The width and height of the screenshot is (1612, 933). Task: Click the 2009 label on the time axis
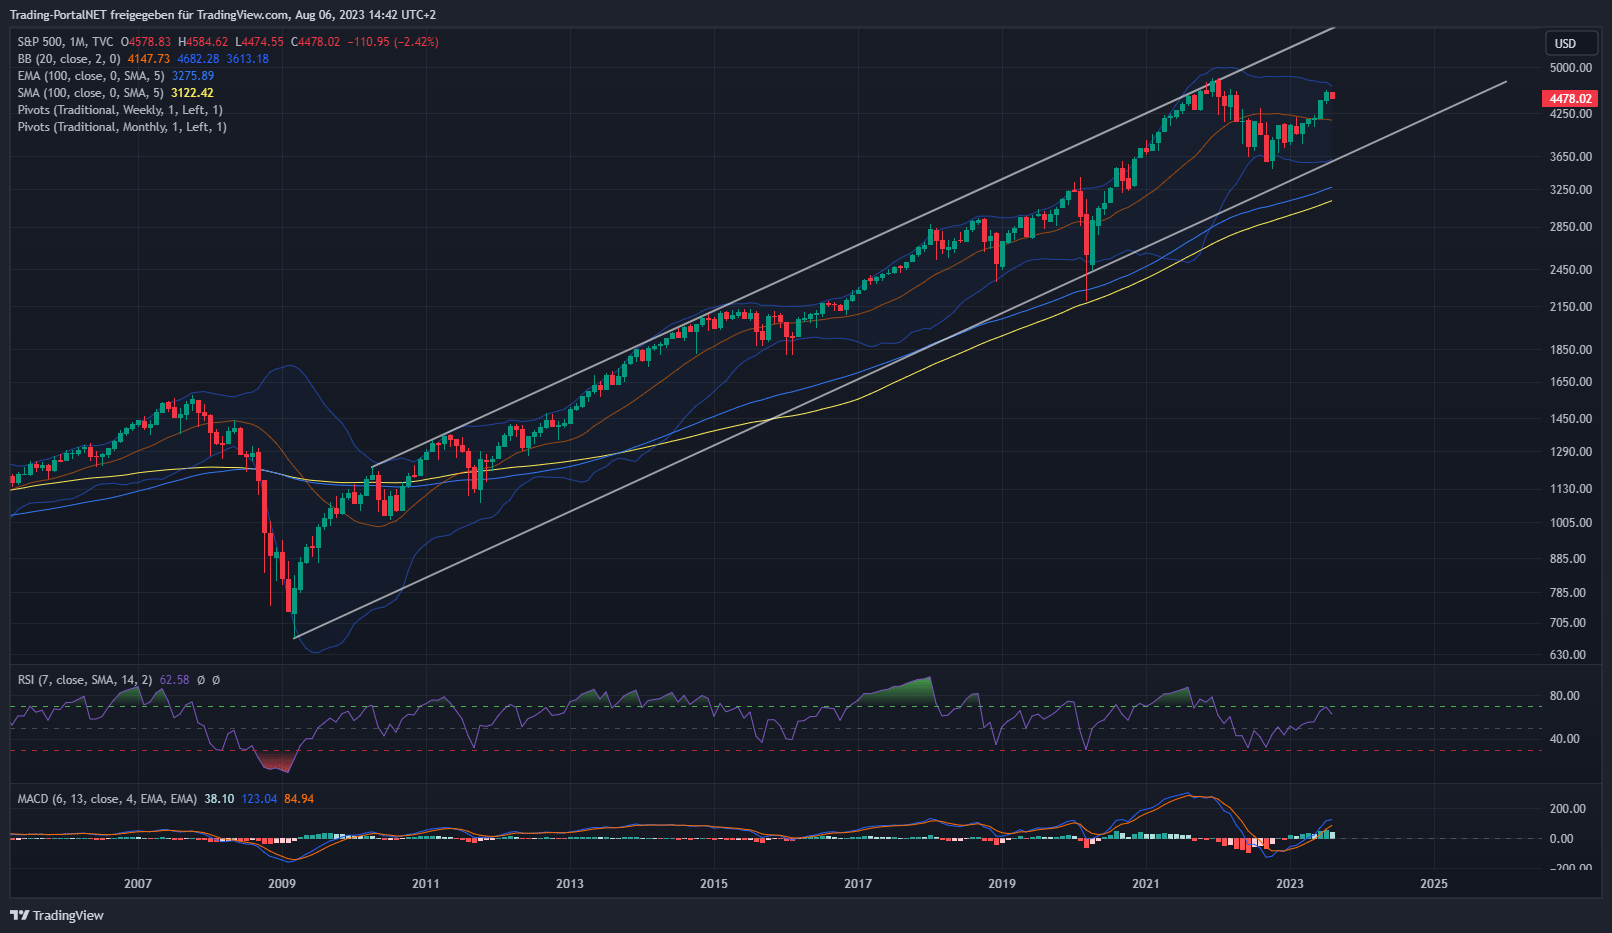[x=282, y=883]
